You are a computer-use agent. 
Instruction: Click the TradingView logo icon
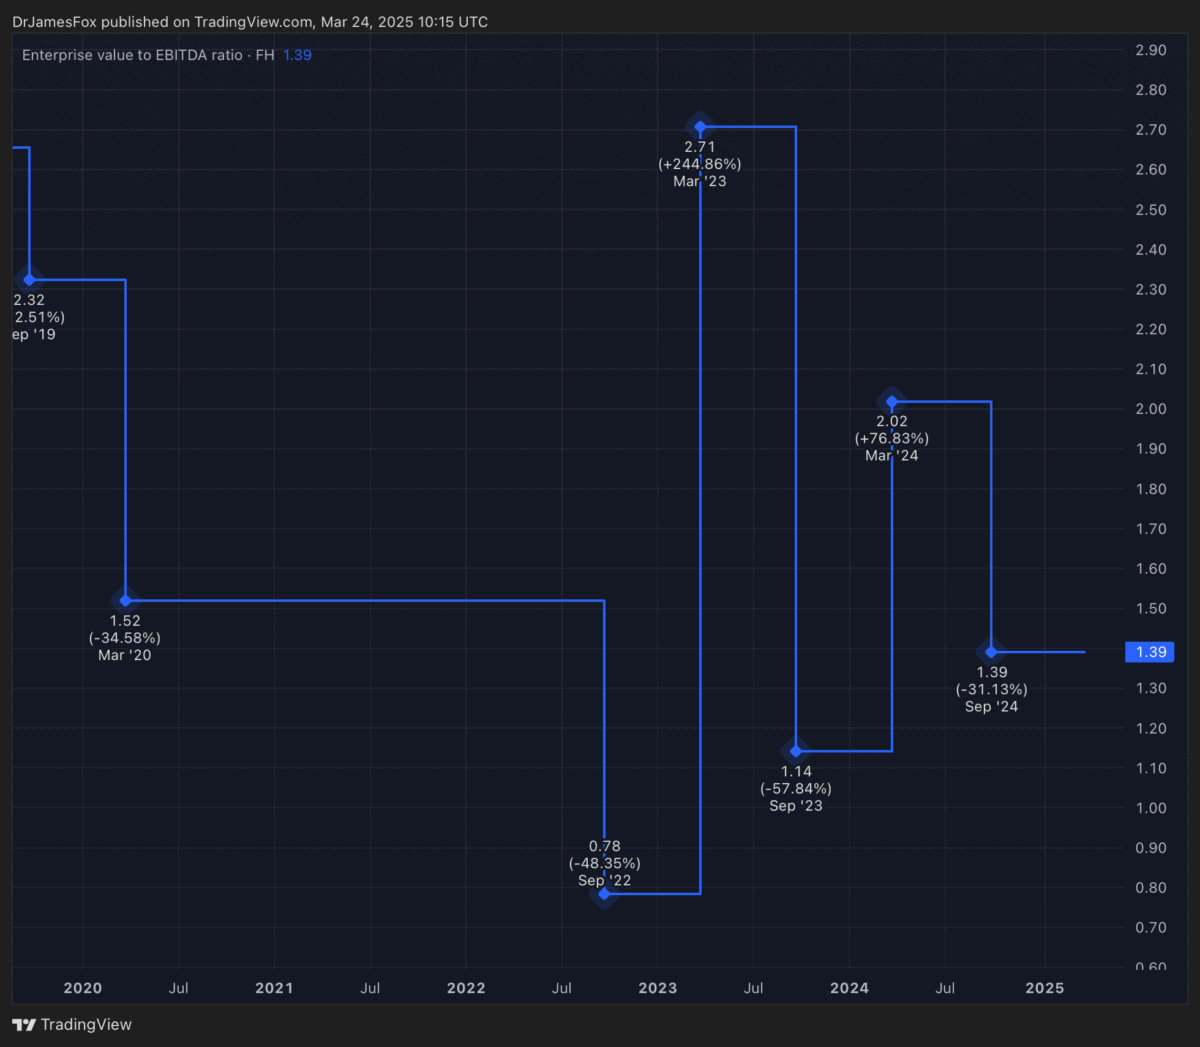pos(24,1025)
